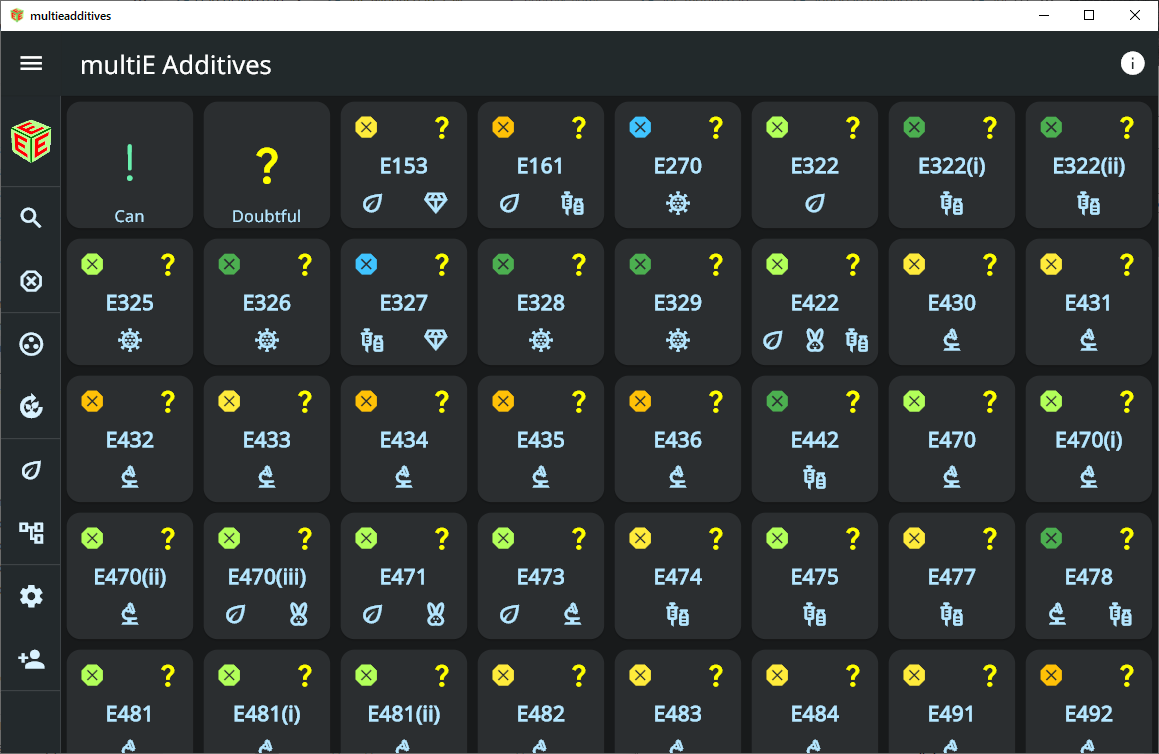Click the leaf icon on E161 card
Viewport: 1159px width, 754px height.
coord(509,203)
